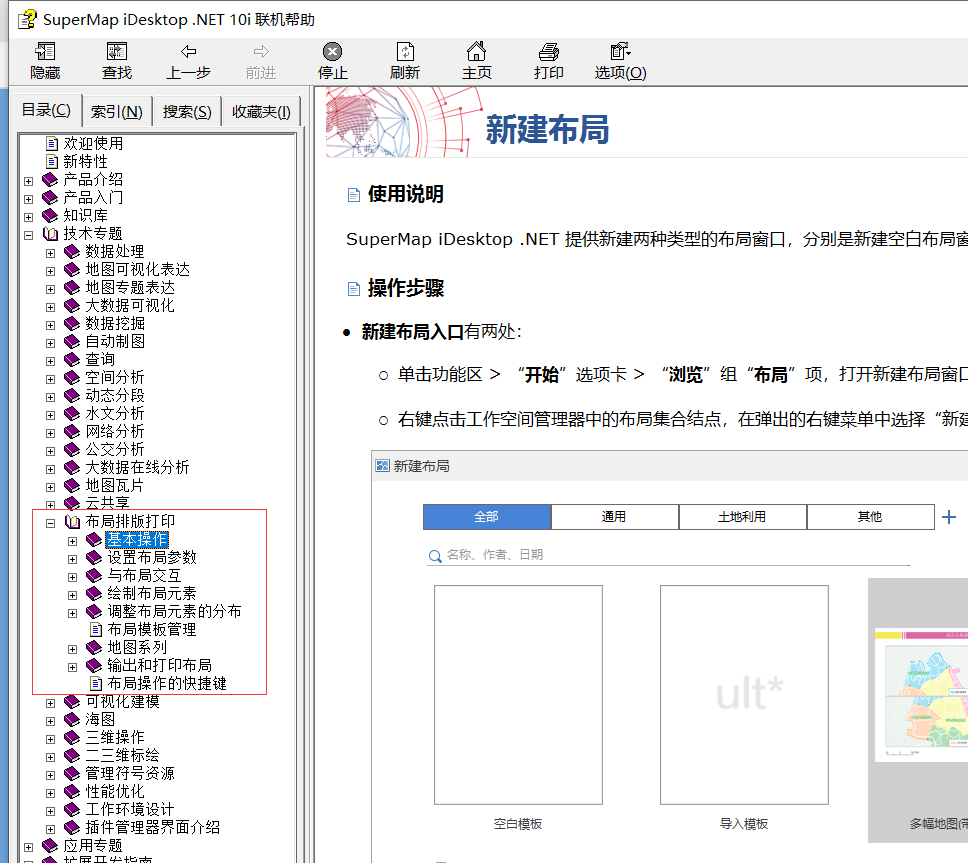968x863 pixels.
Task: Click the 名称、作者、日期 search field
Action: [x=669, y=555]
